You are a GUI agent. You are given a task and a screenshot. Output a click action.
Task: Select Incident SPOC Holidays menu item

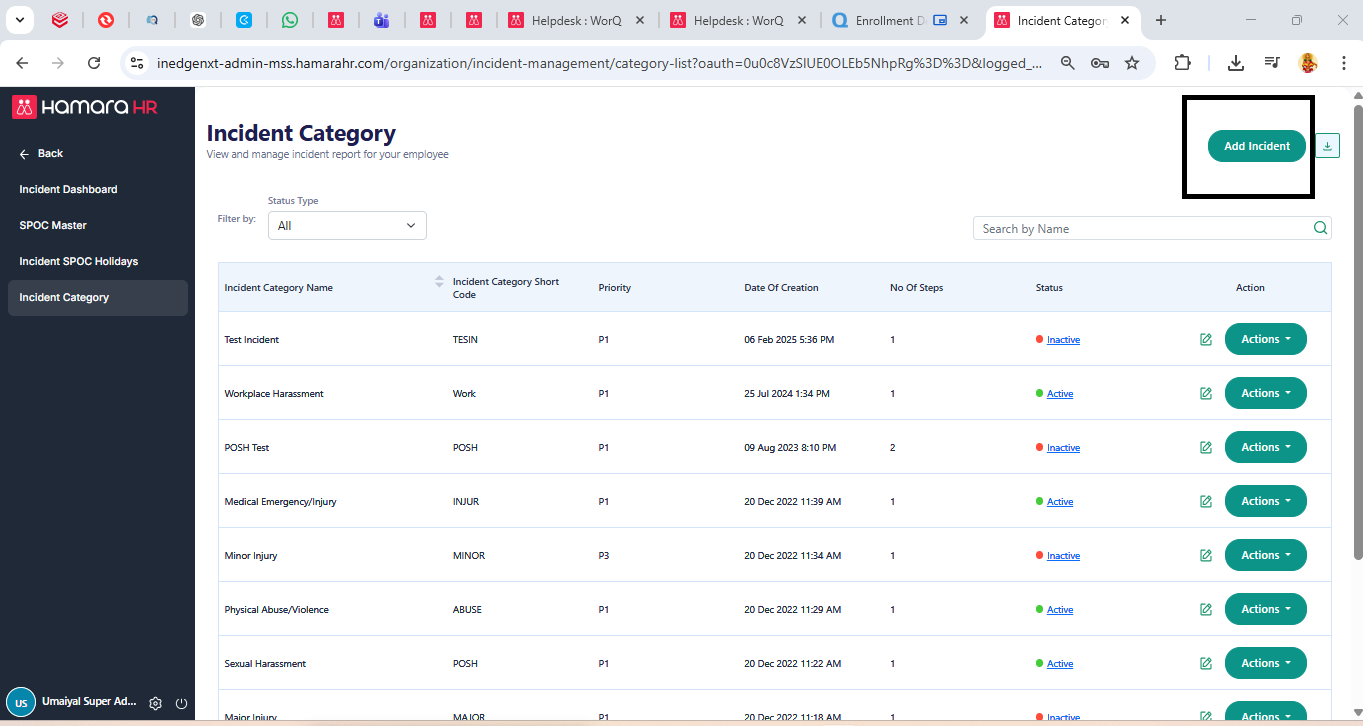(x=79, y=261)
